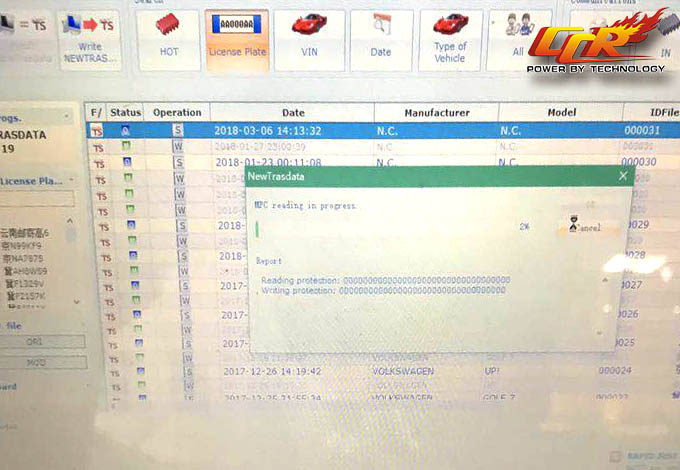Click Writing protection report line
Screen dimensions: 680x470
tap(383, 290)
